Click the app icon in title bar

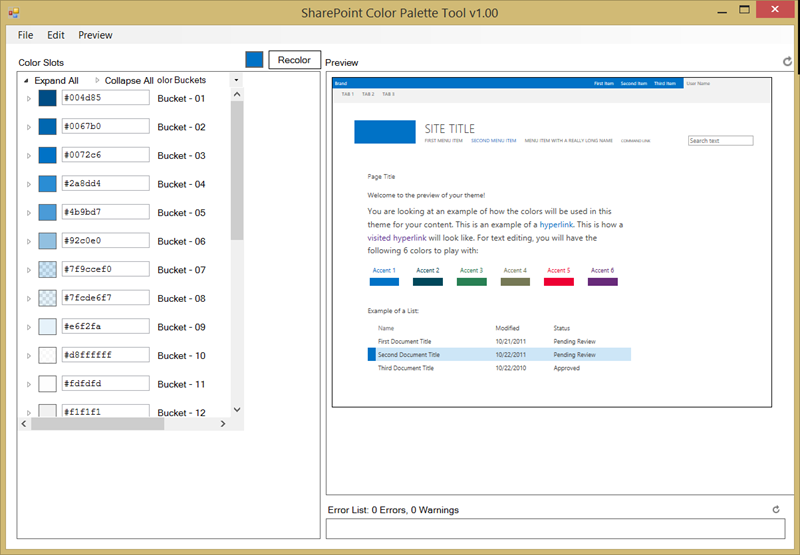point(13,13)
